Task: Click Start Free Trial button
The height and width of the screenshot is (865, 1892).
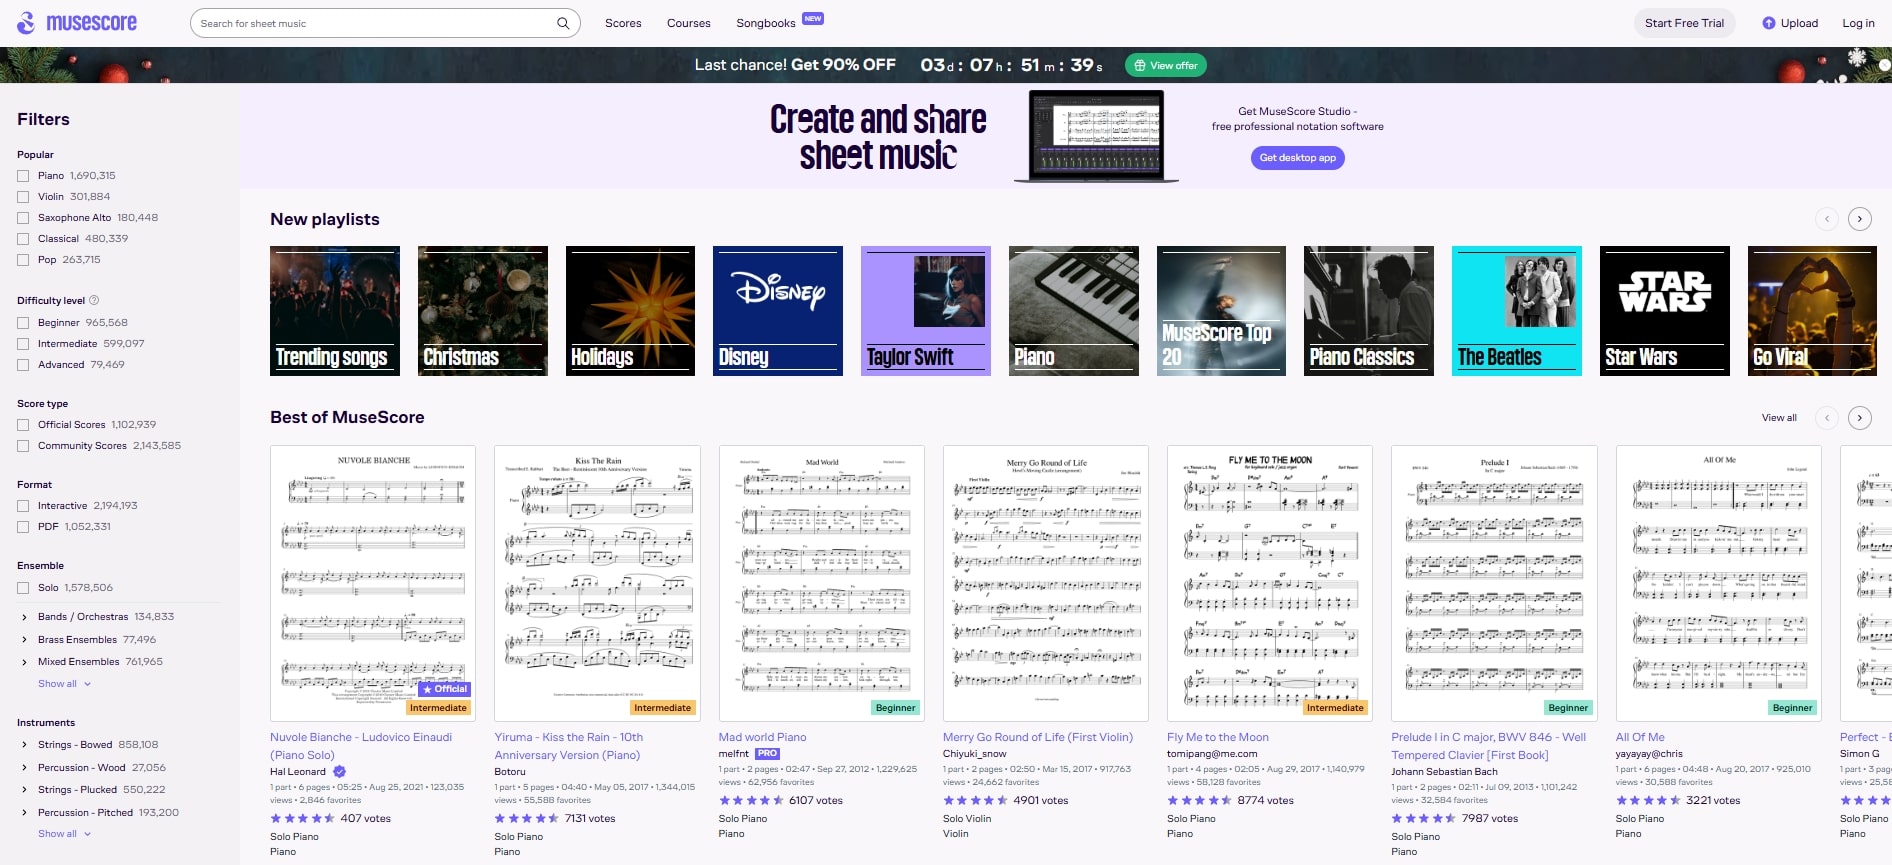Action: 1685,23
